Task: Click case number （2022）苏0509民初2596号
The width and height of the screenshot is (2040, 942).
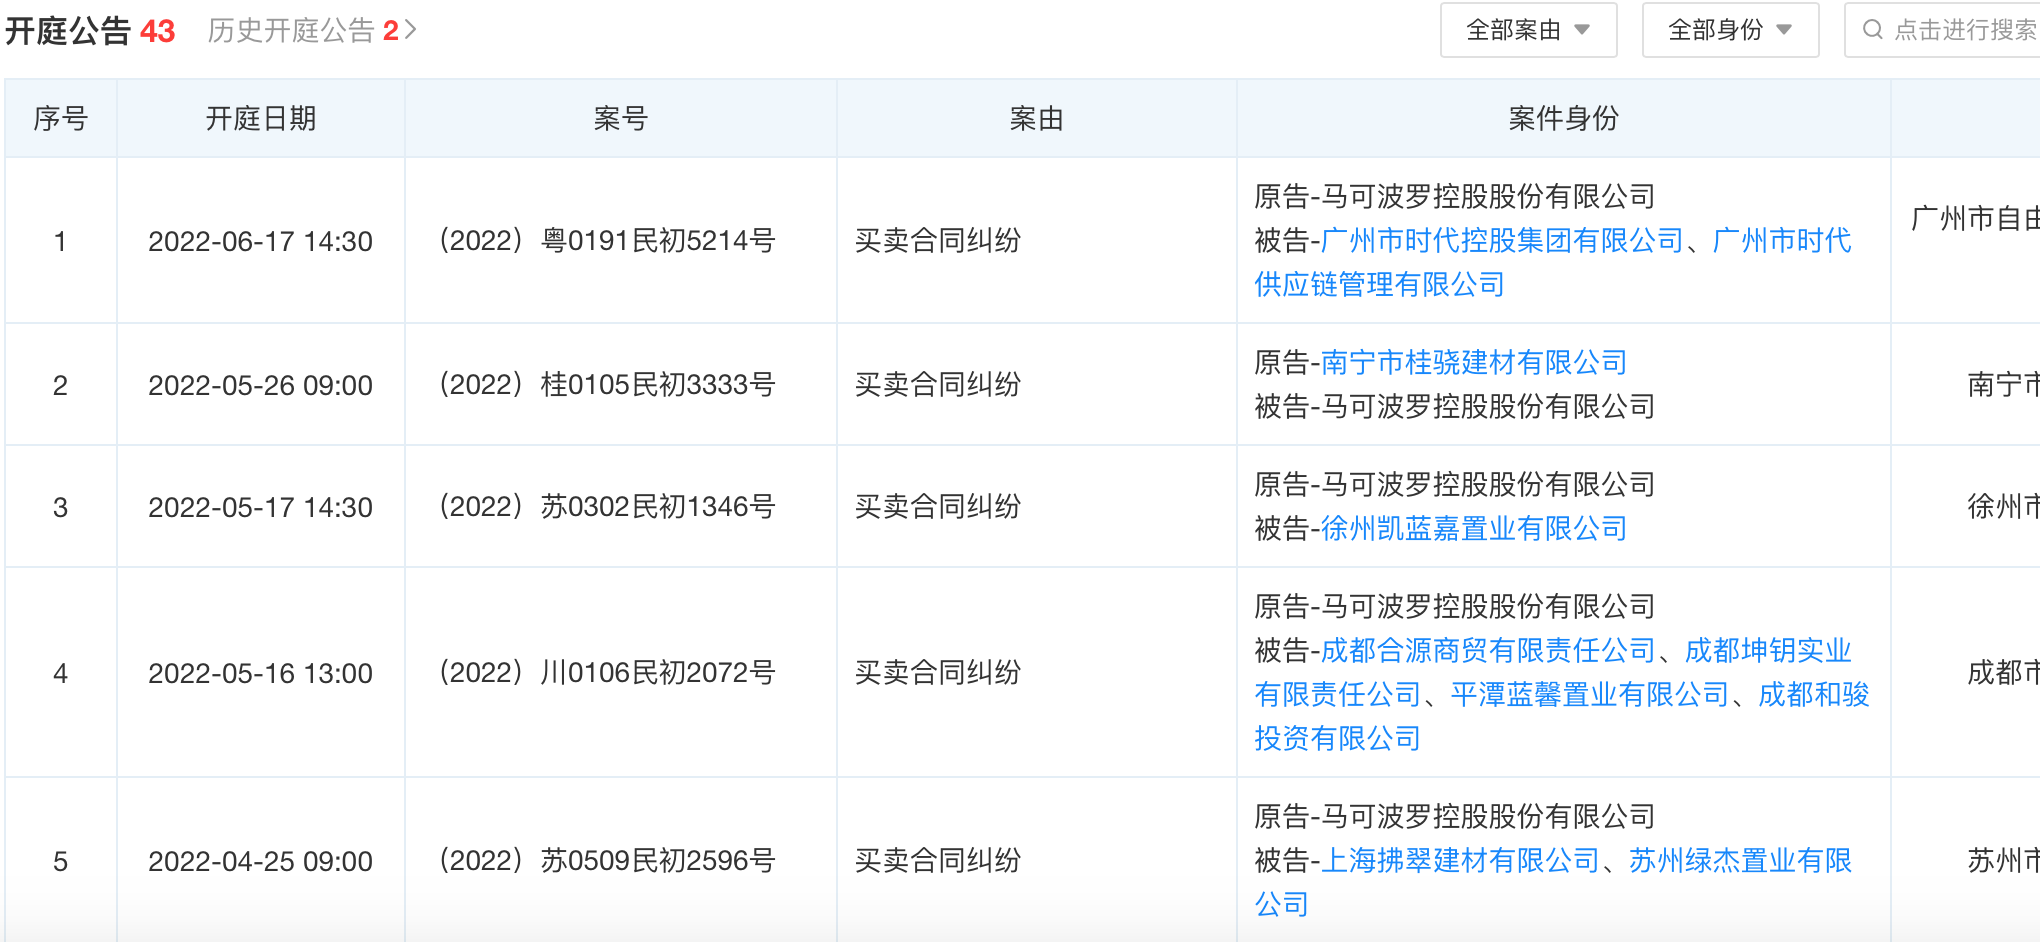Action: click(x=608, y=861)
